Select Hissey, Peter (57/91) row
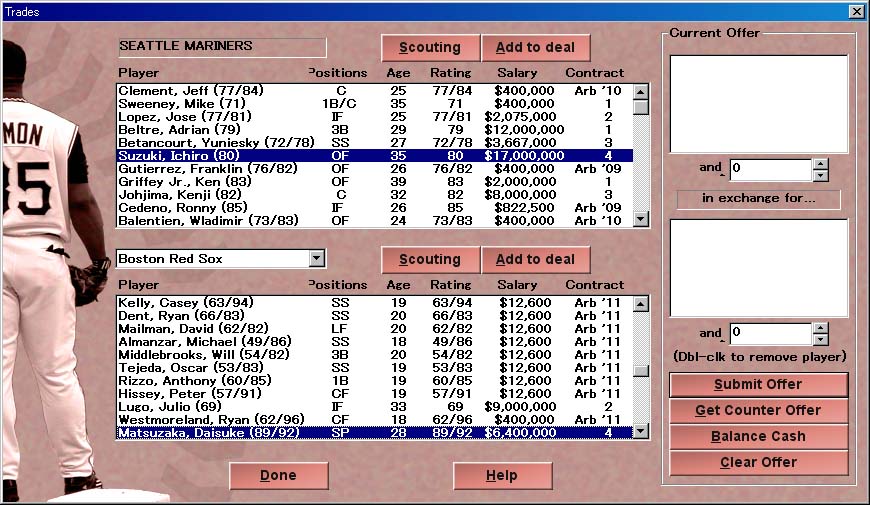 pyautogui.click(x=375, y=394)
